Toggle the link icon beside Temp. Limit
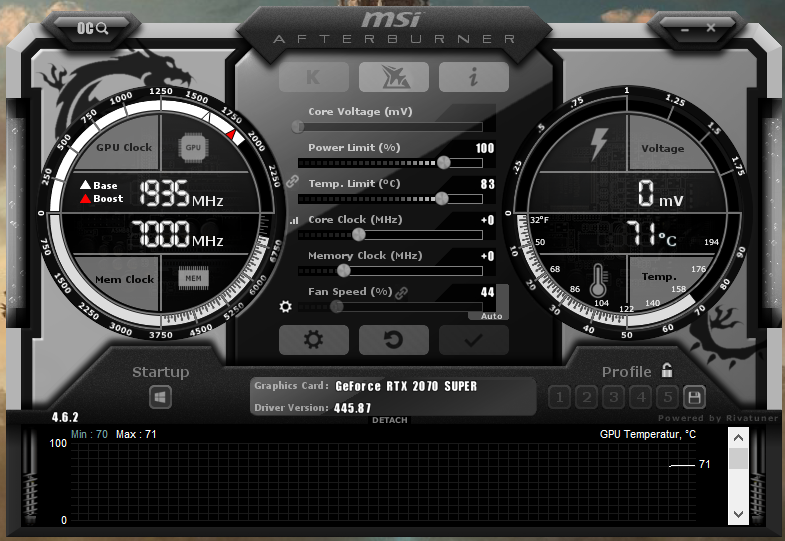The width and height of the screenshot is (785, 541). click(292, 182)
